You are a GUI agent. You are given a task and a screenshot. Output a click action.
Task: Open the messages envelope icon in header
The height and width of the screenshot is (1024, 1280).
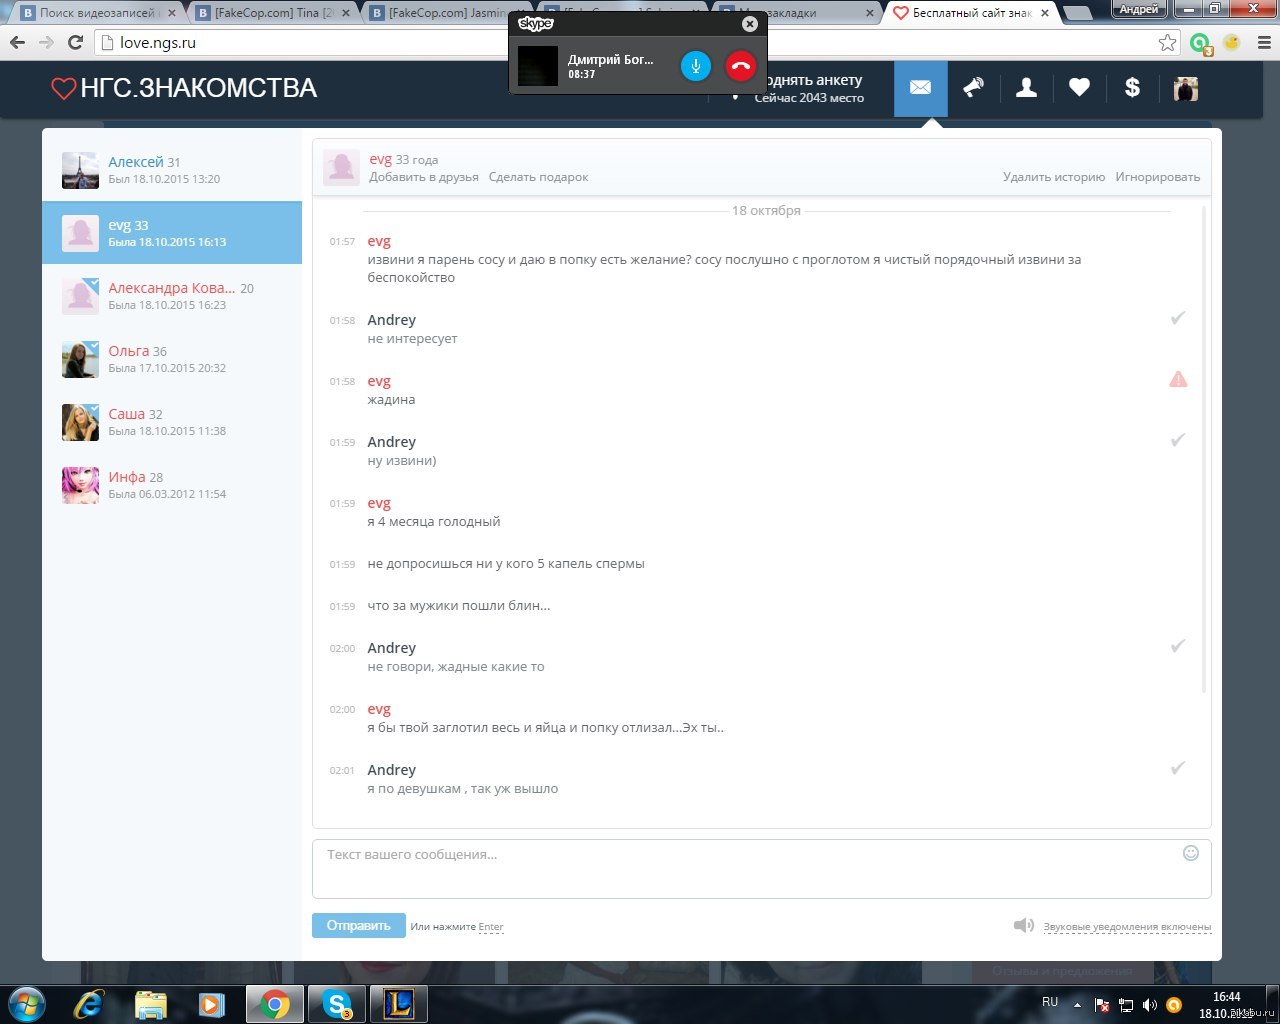(920, 88)
